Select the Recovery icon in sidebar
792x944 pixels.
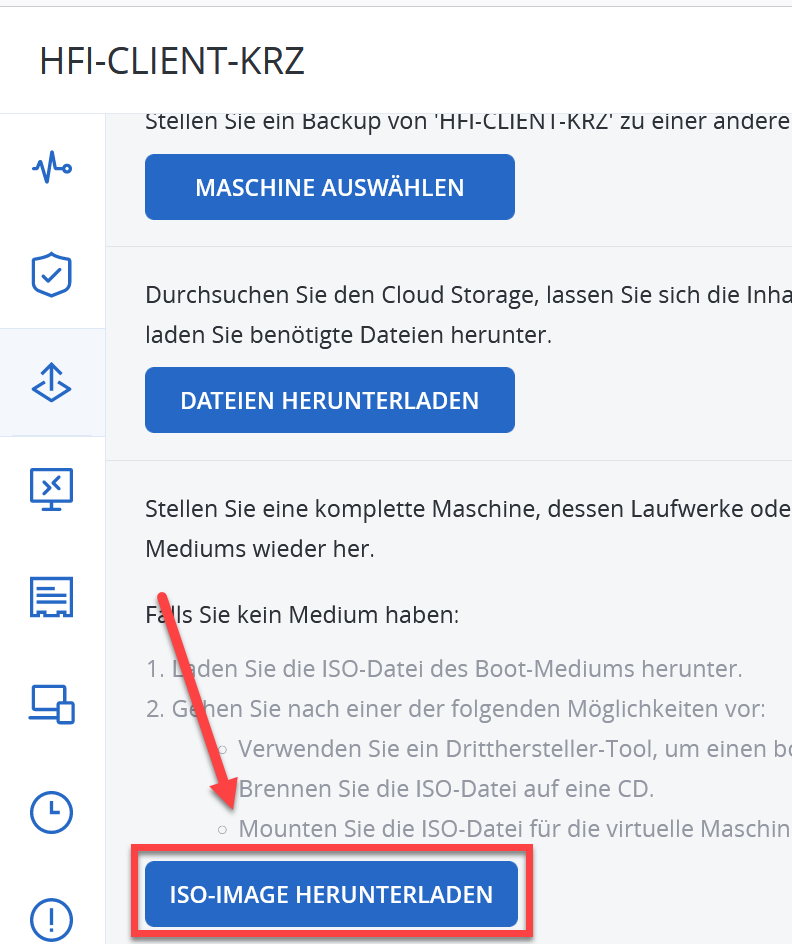[52, 382]
